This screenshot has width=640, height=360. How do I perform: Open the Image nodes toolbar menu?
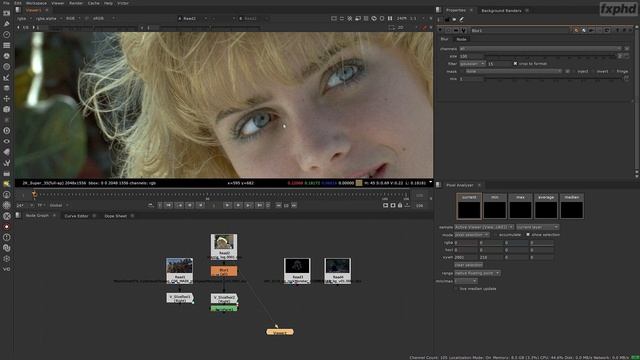click(7, 13)
